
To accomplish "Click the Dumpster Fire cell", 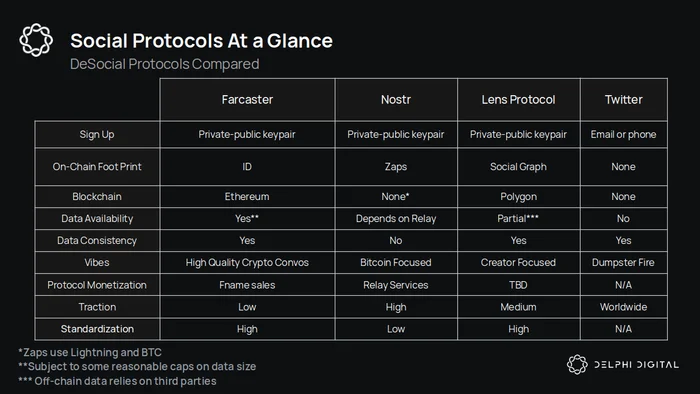I will tap(624, 262).
